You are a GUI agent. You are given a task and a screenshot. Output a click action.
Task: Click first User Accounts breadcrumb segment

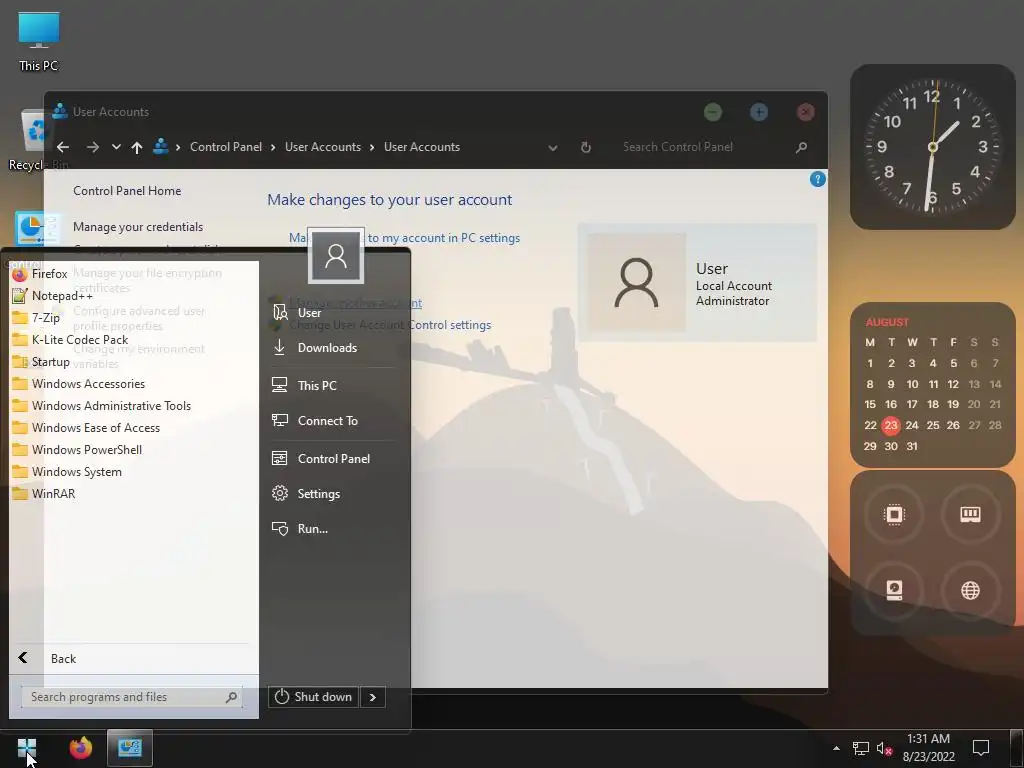[x=323, y=147]
